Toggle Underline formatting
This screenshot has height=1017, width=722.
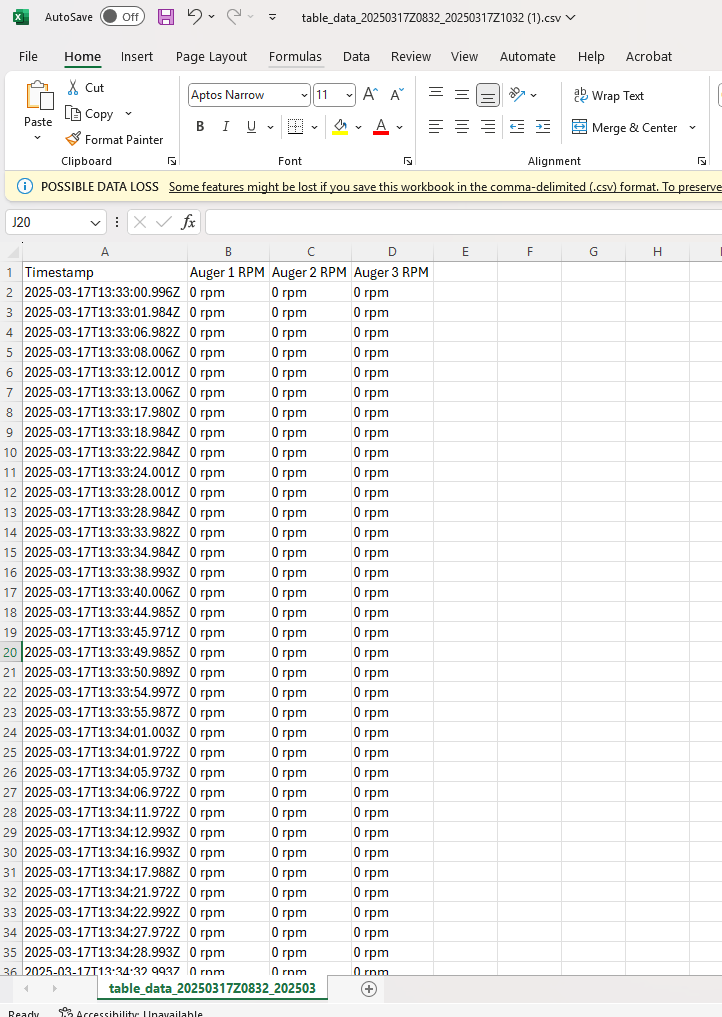click(x=251, y=126)
